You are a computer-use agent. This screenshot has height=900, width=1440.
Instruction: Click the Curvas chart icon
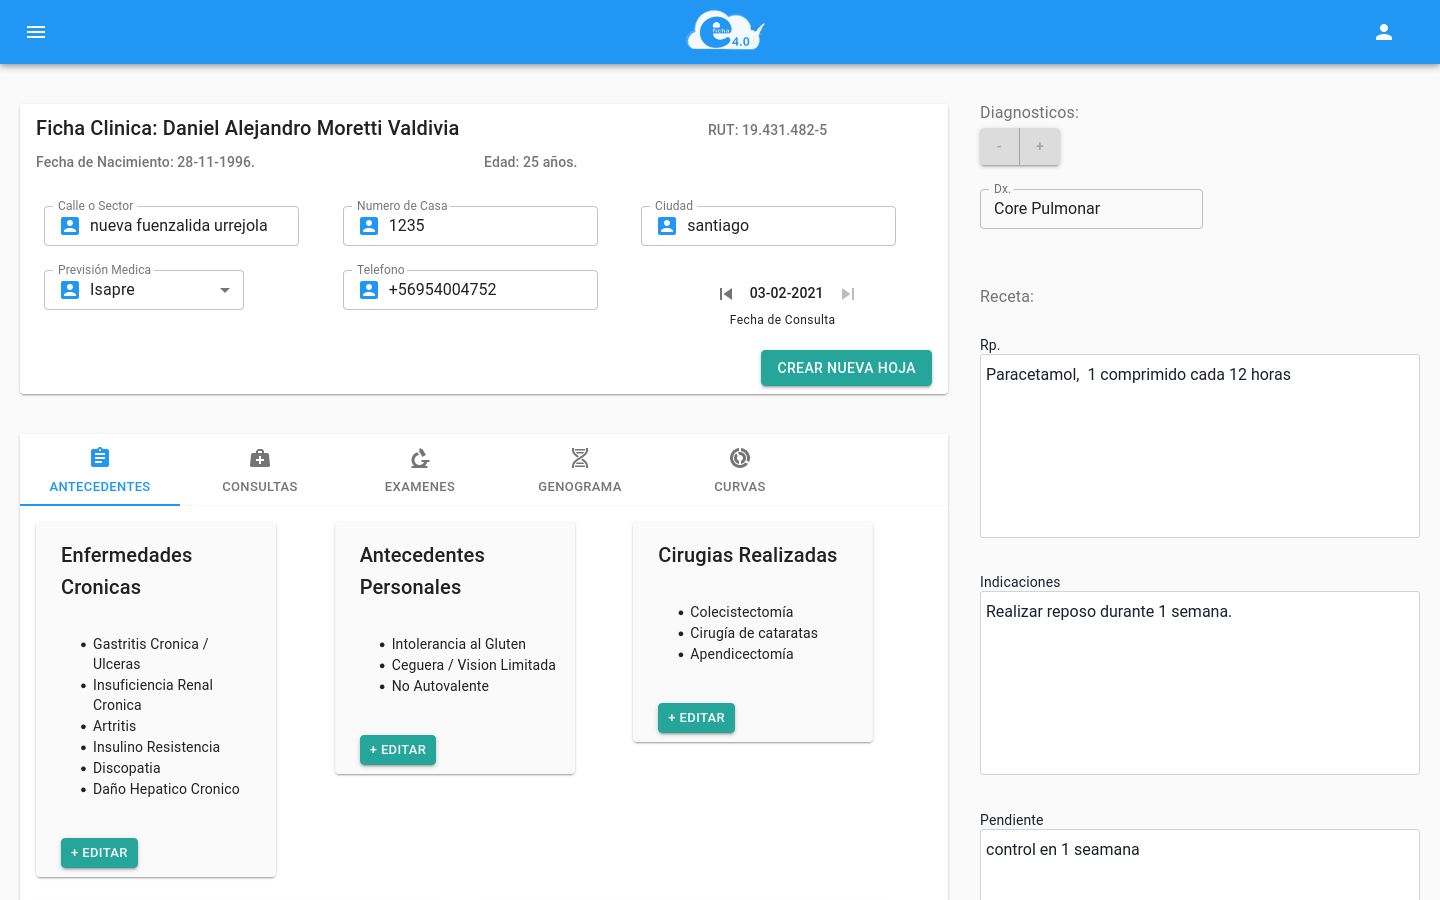[x=740, y=458]
